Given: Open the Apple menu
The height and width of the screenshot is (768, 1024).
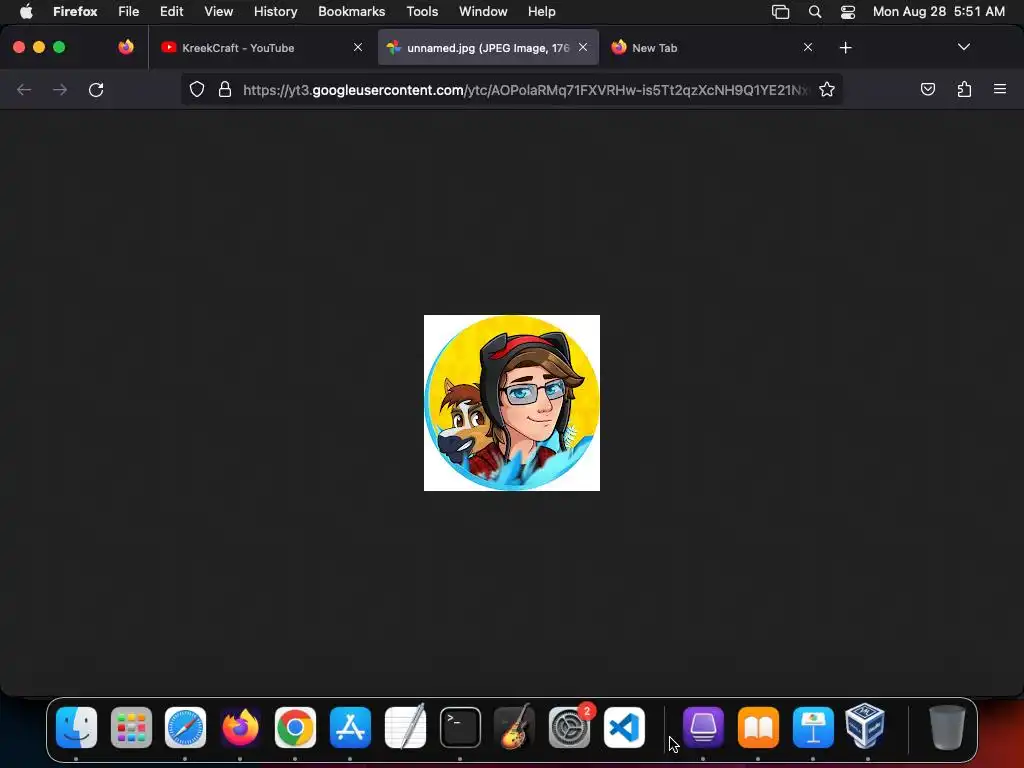Looking at the screenshot, I should coord(26,11).
